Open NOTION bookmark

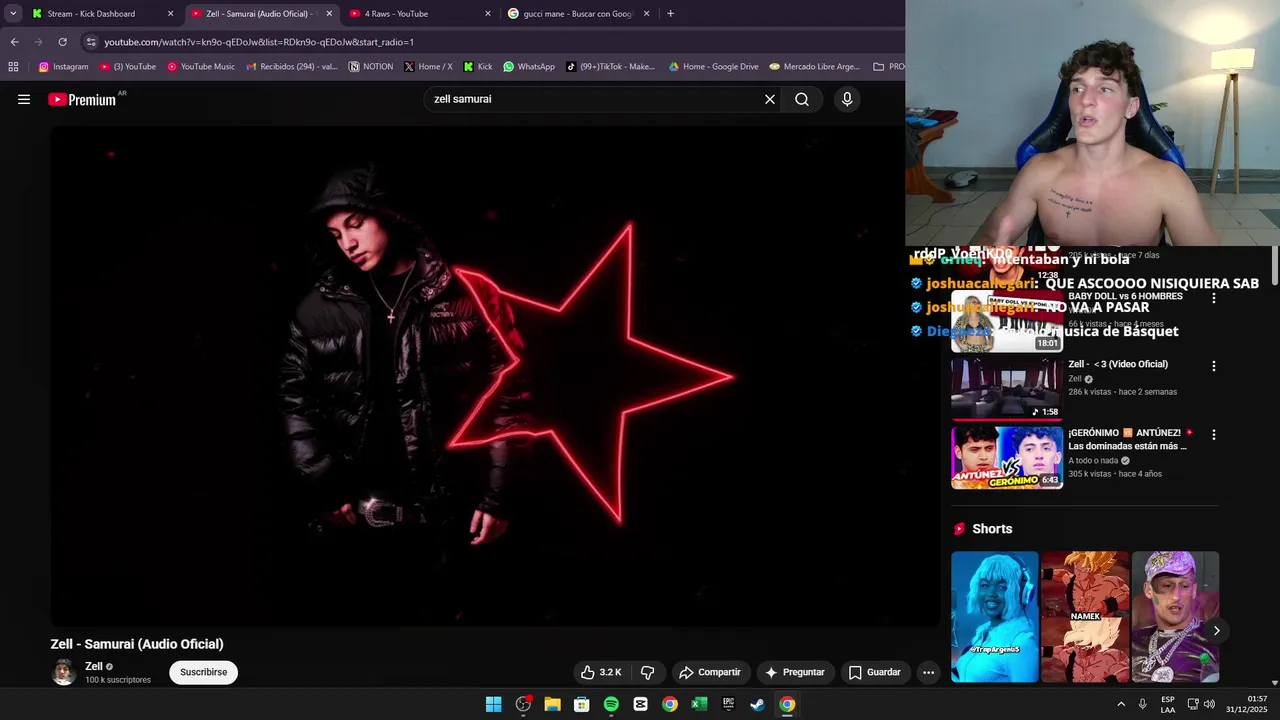pos(371,67)
